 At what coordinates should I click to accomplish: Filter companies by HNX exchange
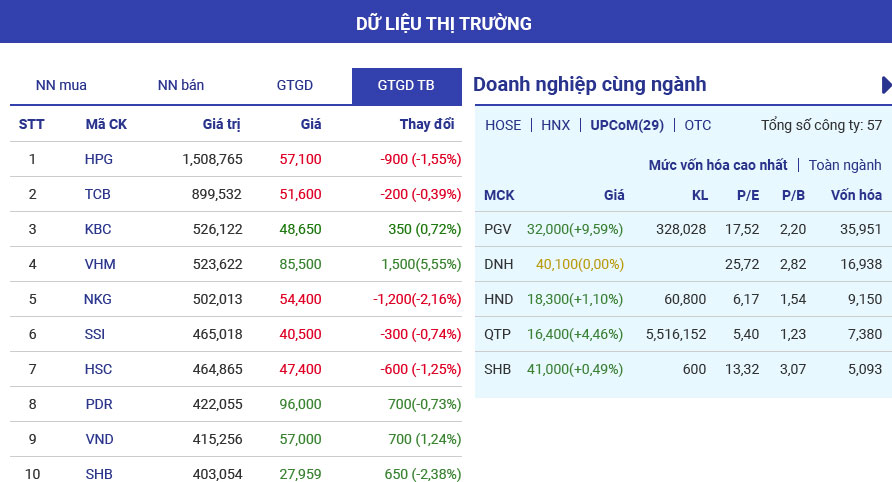[x=555, y=125]
